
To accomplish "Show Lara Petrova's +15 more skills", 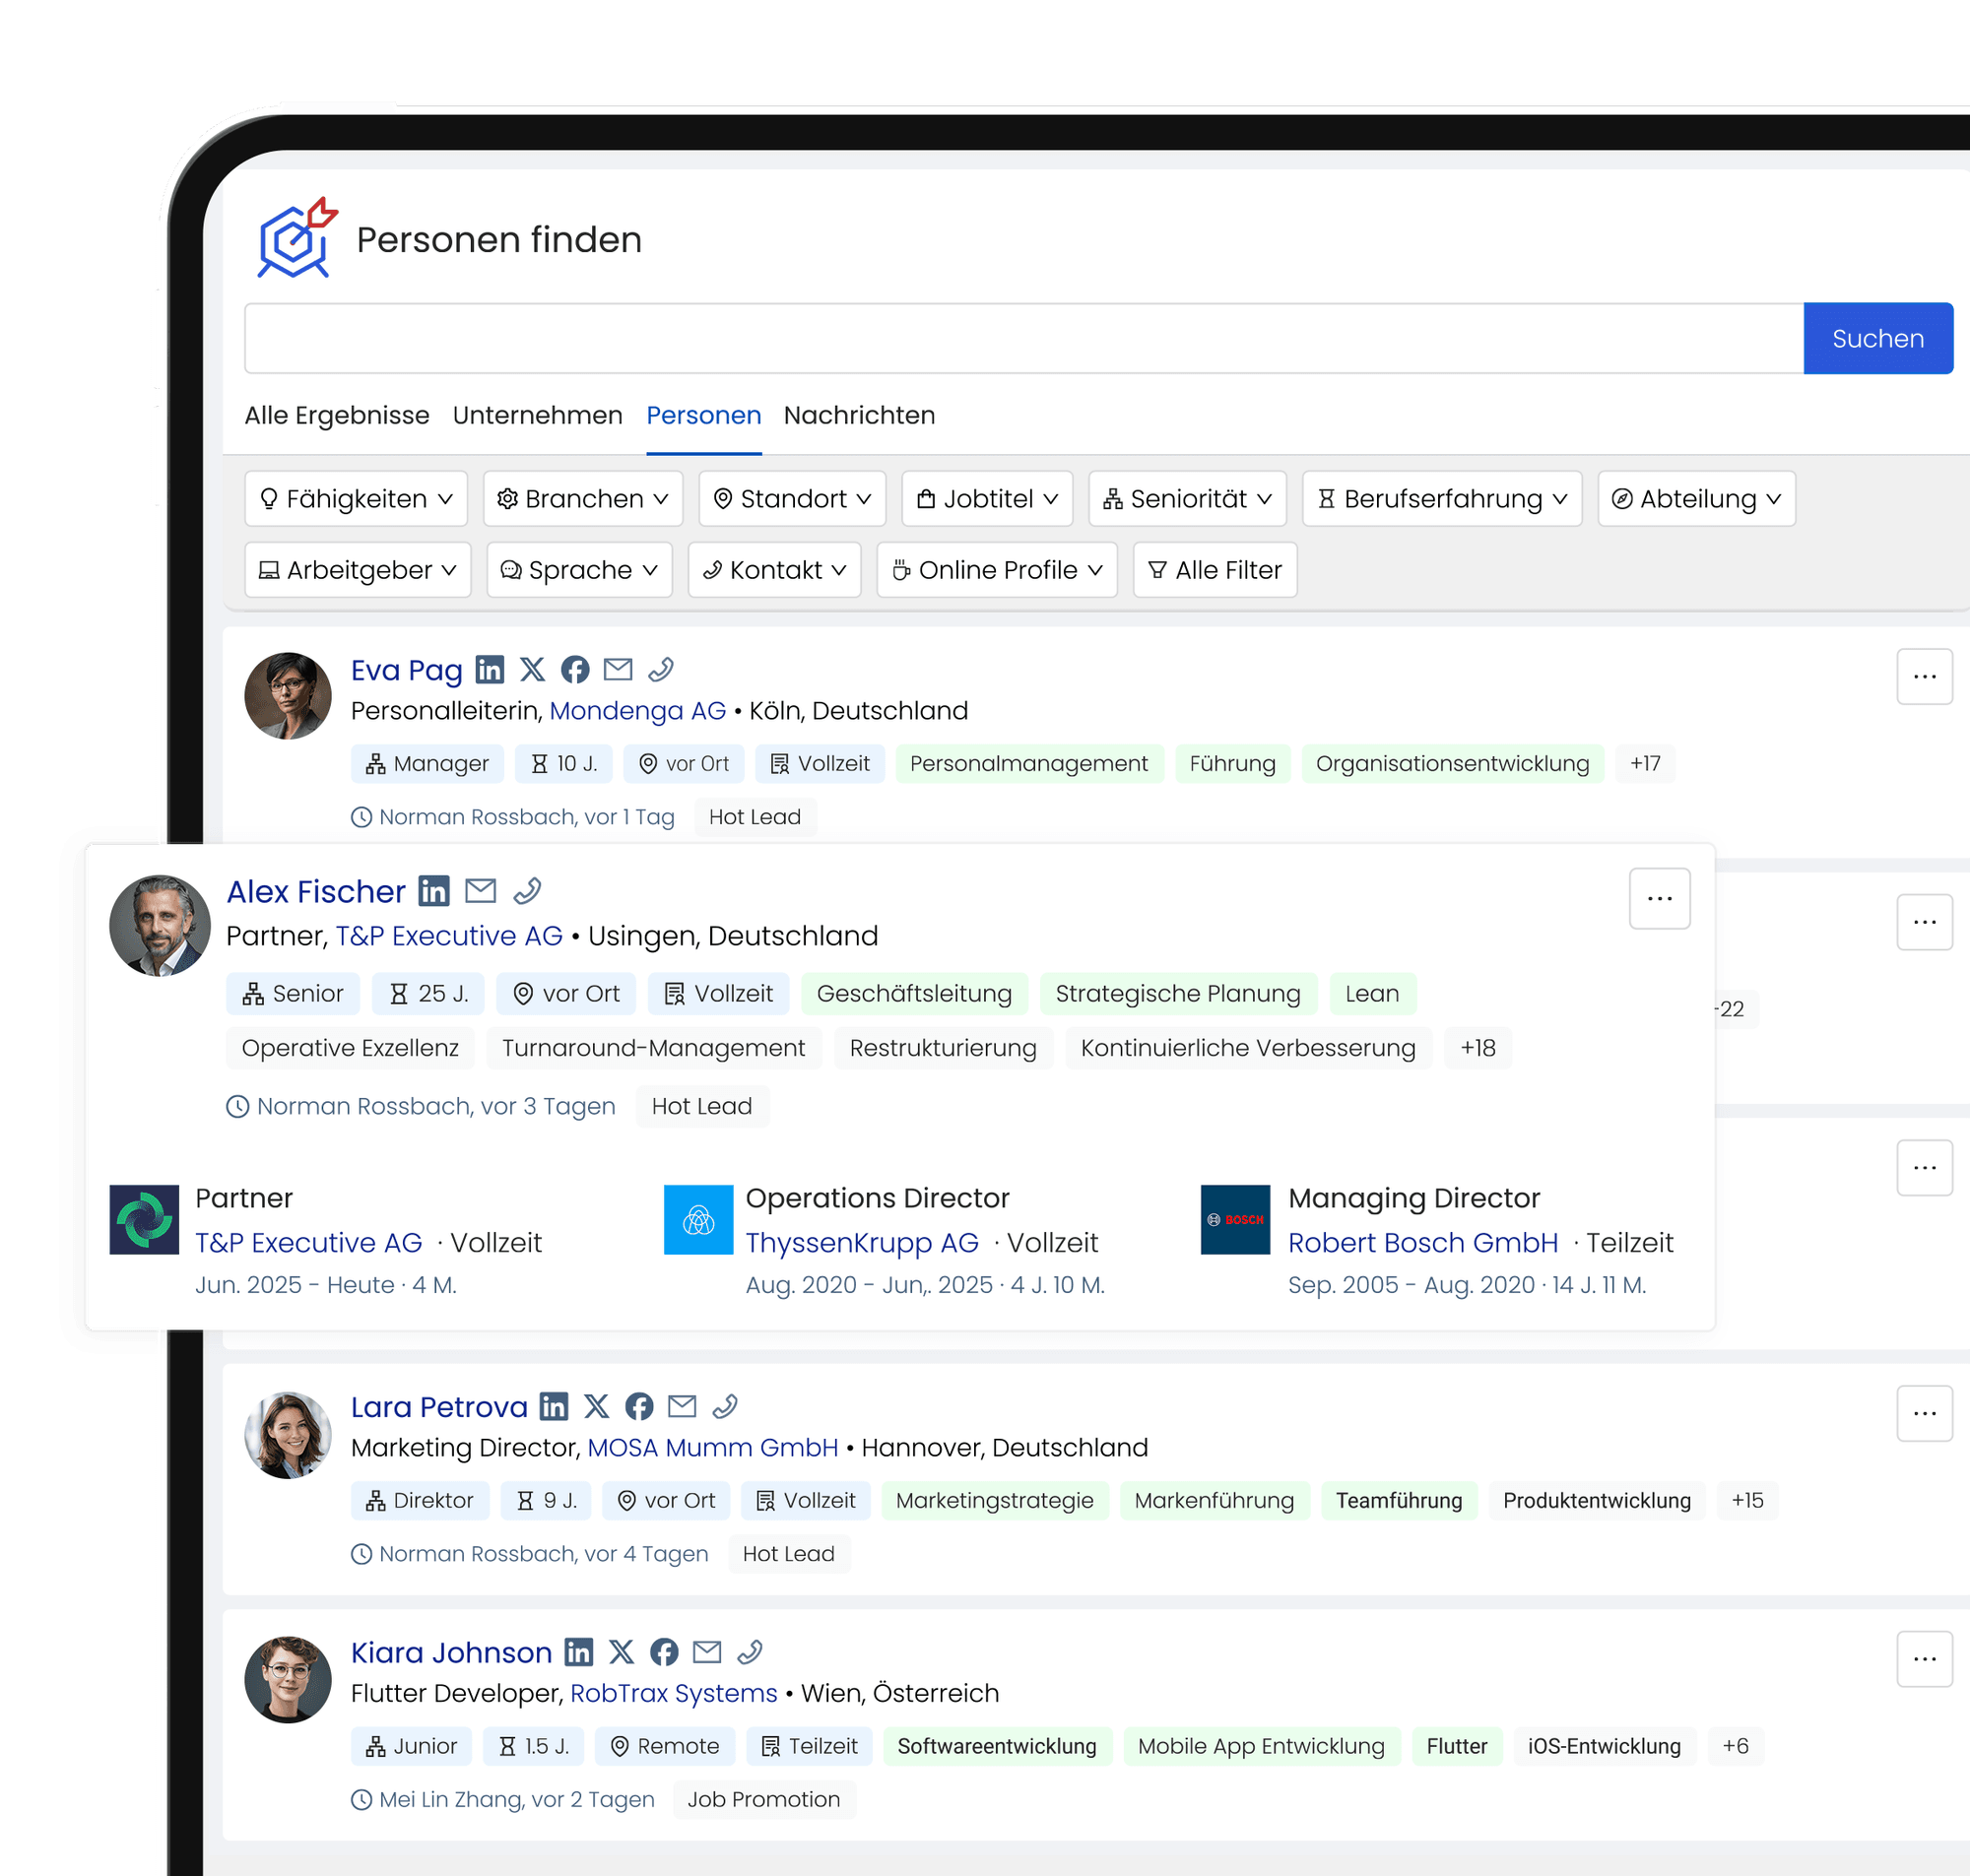I will click(x=1746, y=1500).
